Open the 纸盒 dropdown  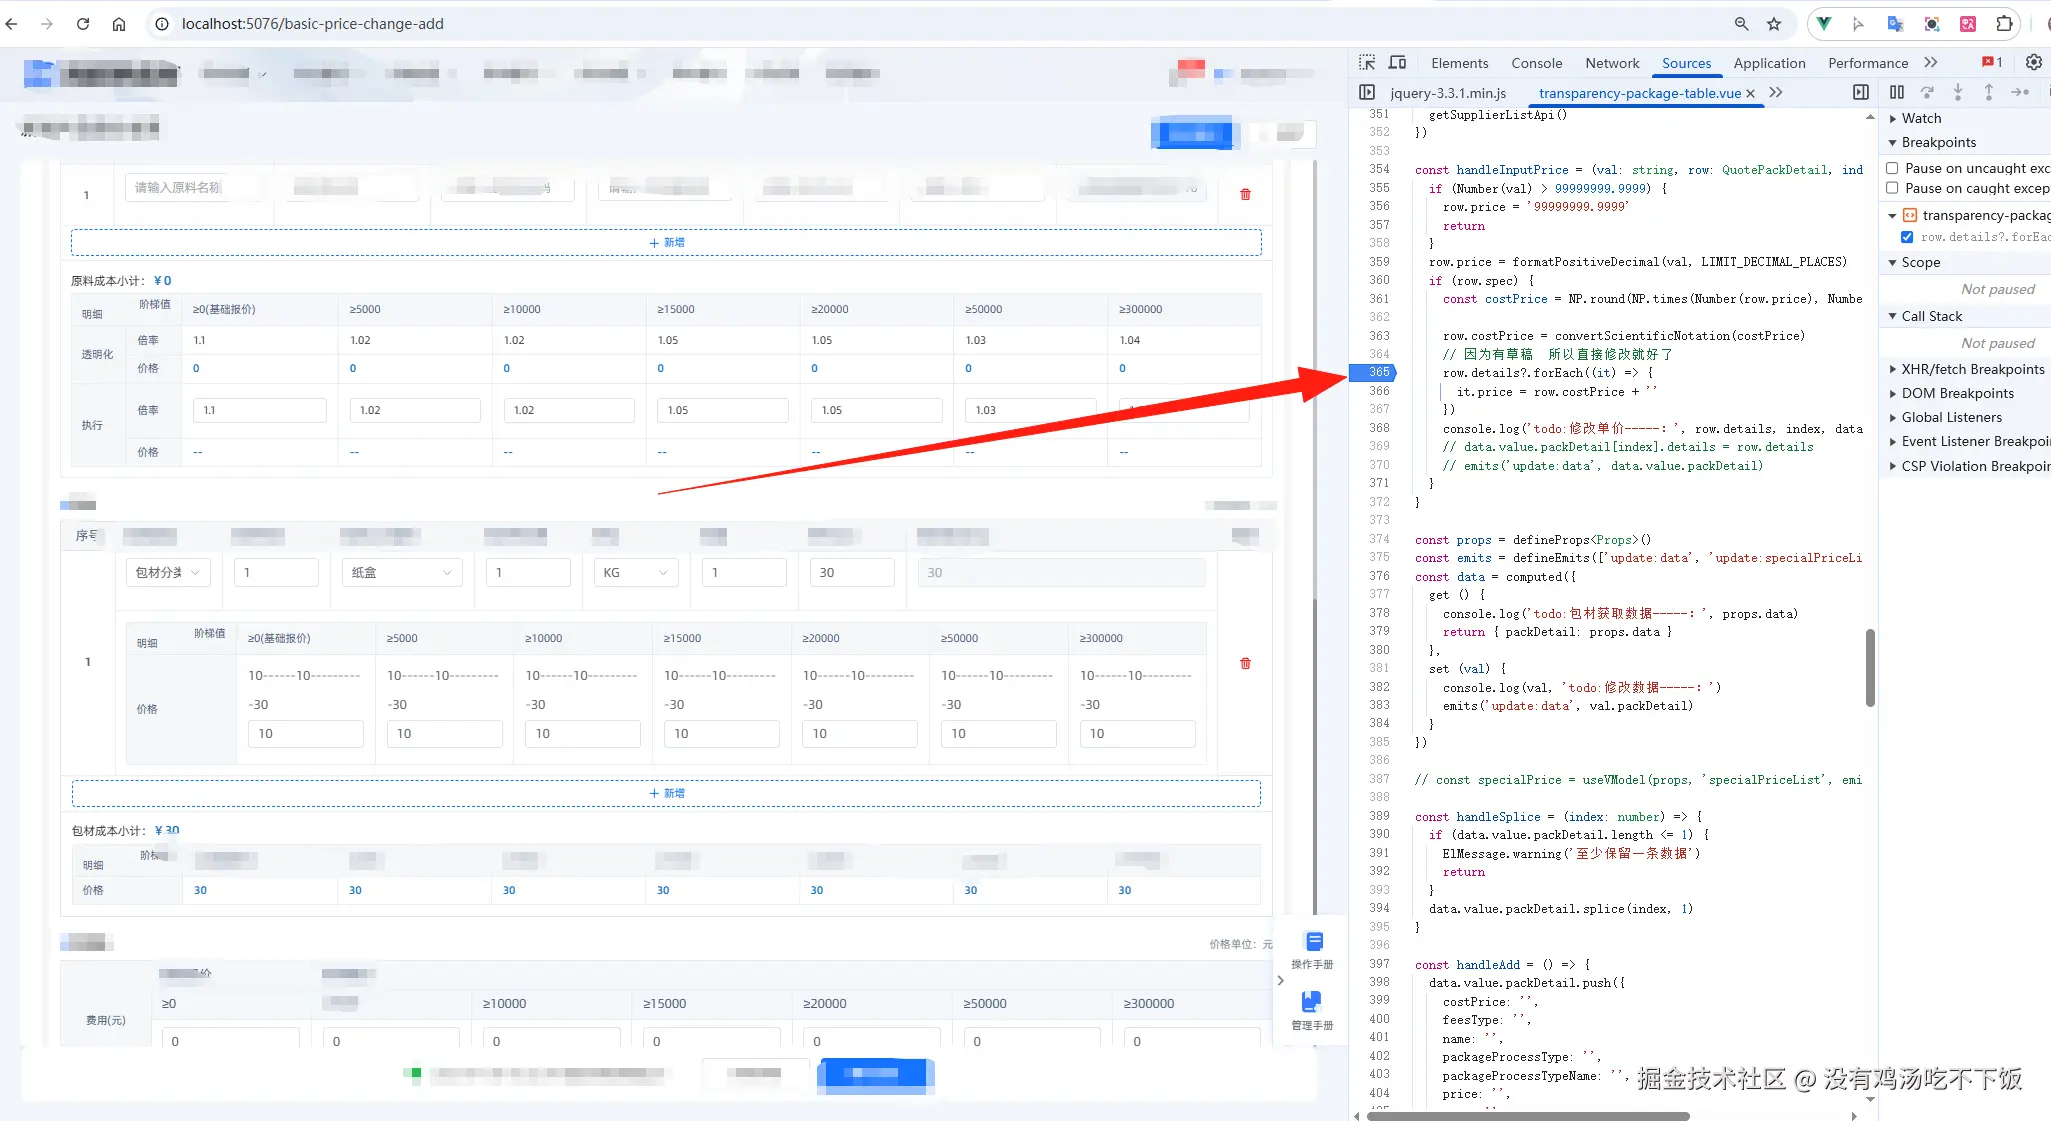pos(402,573)
